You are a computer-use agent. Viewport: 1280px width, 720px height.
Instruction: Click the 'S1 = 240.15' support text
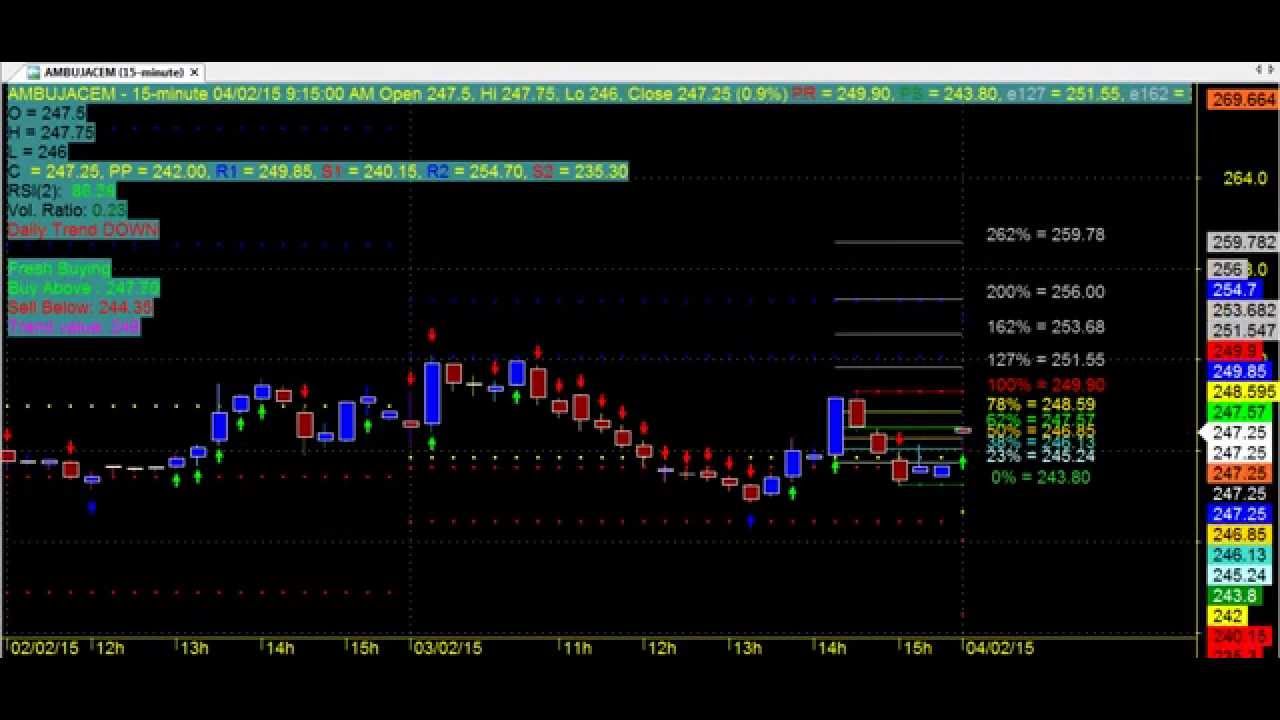[370, 171]
